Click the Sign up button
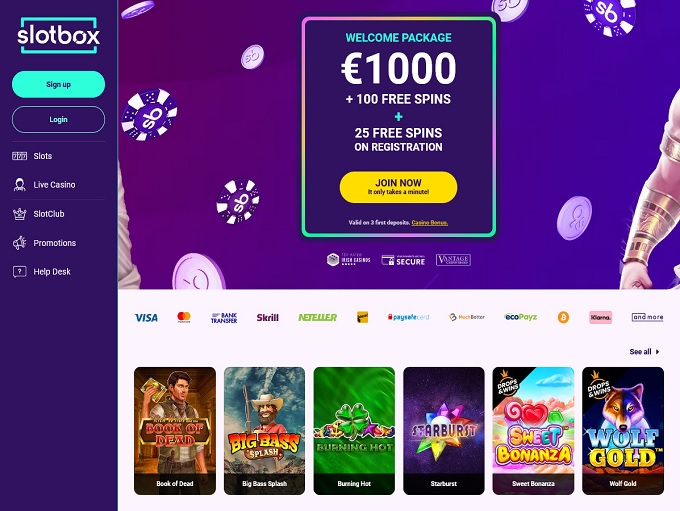Image resolution: width=680 pixels, height=511 pixels. tap(59, 84)
